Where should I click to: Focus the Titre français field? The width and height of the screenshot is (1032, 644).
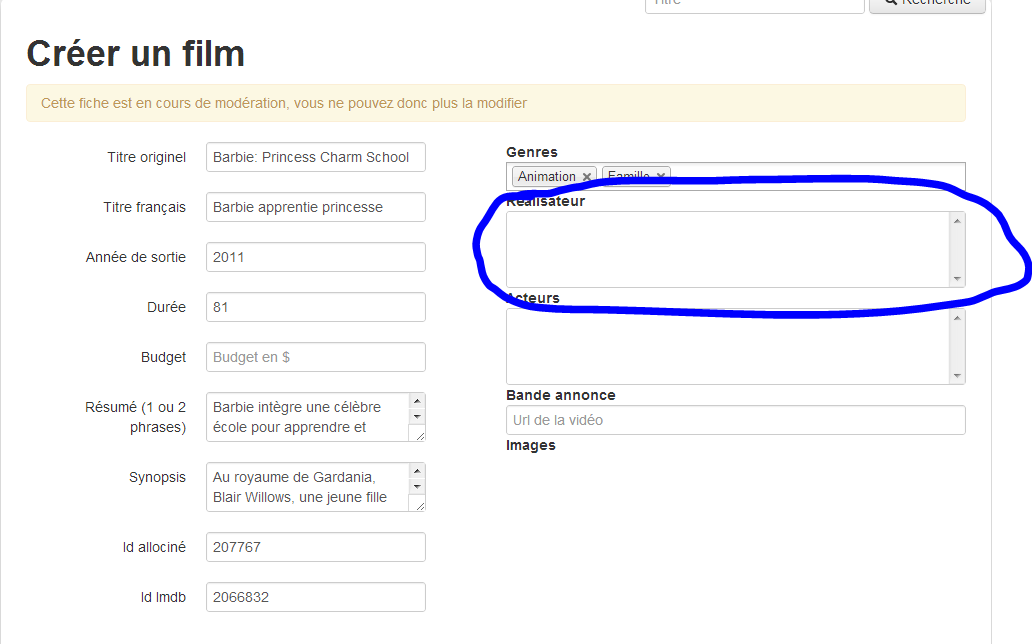pos(316,207)
